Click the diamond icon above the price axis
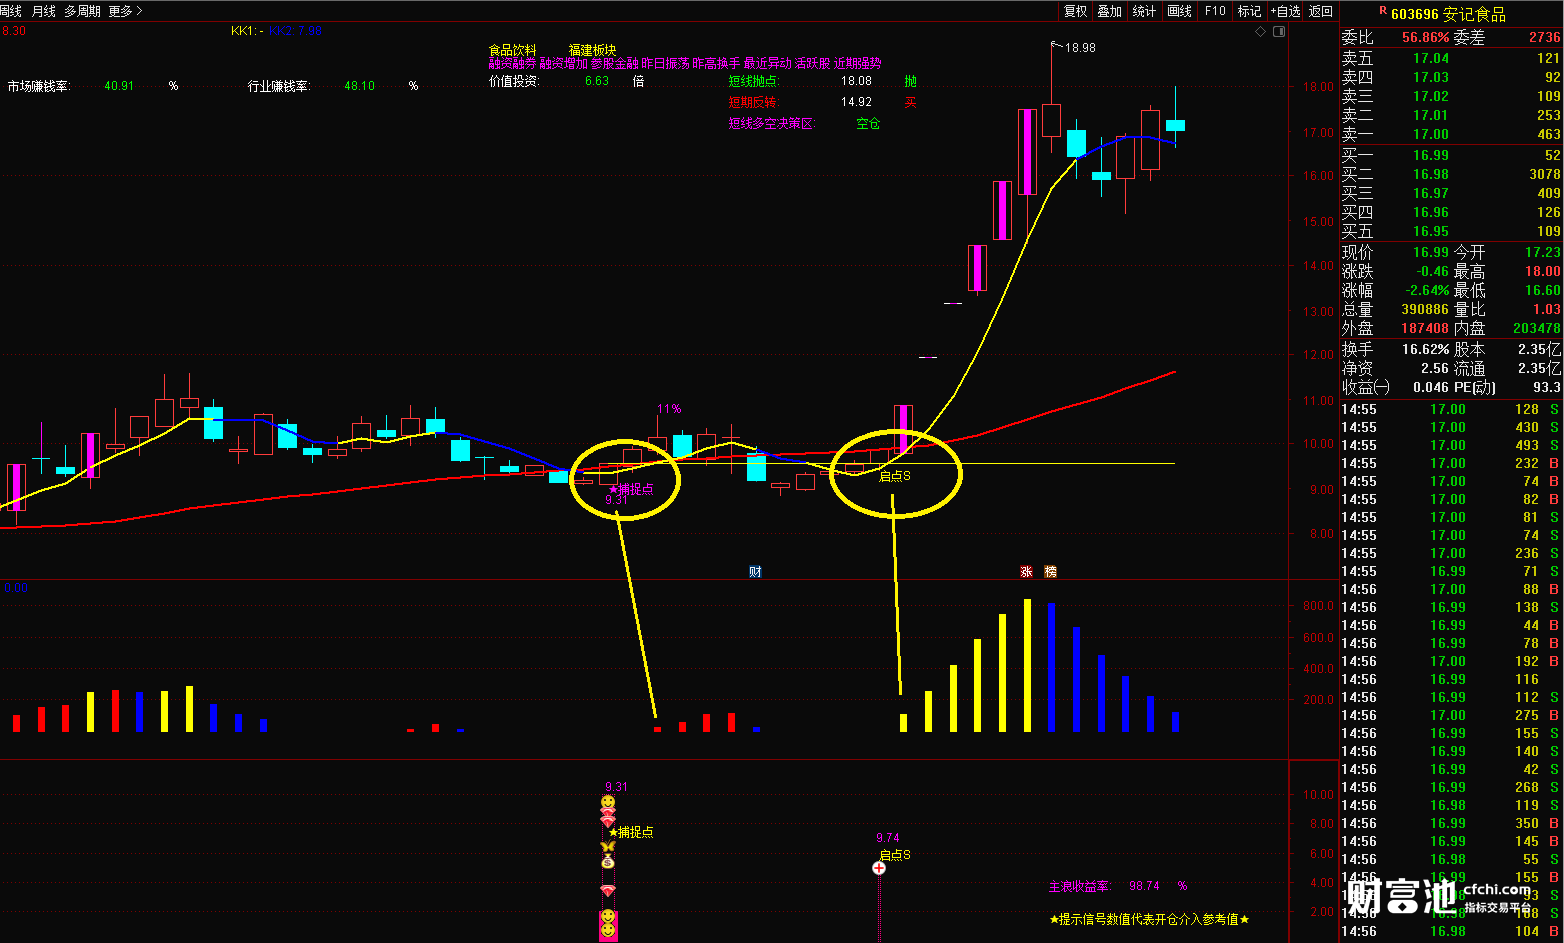This screenshot has width=1564, height=943. coord(1261,32)
